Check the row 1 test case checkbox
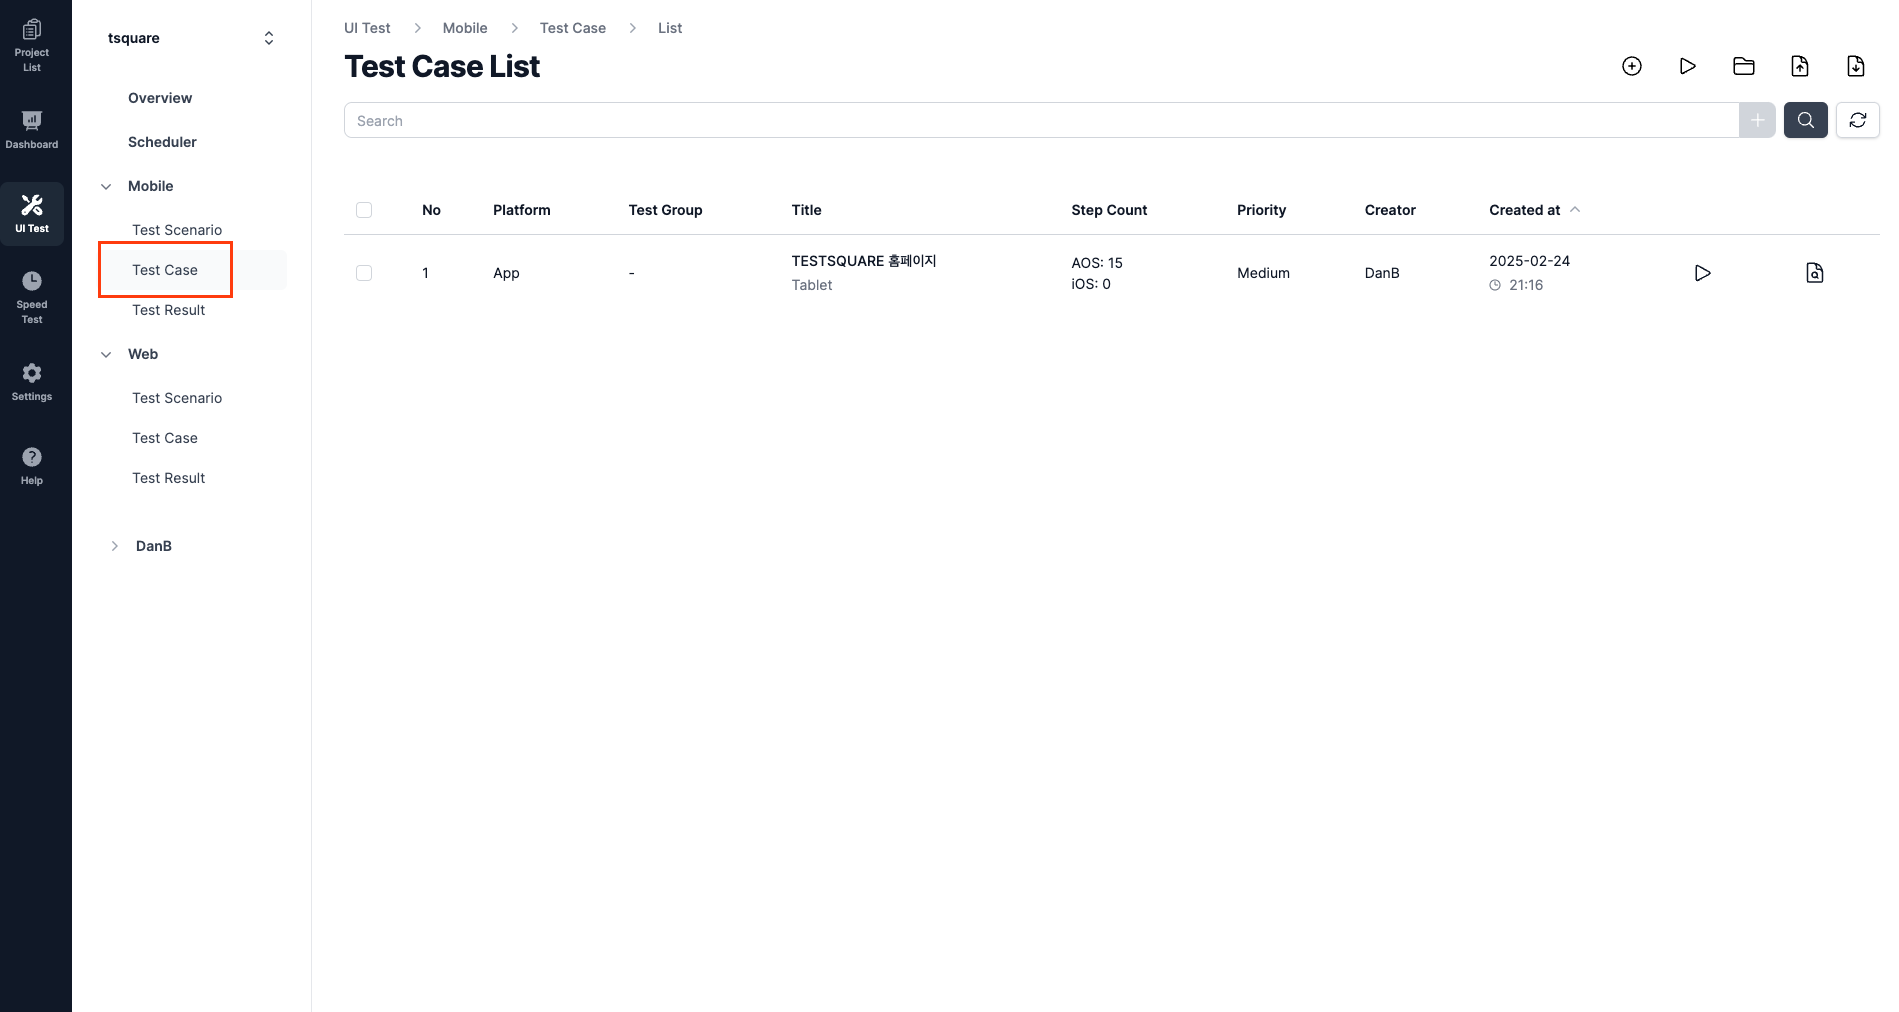The width and height of the screenshot is (1899, 1012). tap(364, 273)
